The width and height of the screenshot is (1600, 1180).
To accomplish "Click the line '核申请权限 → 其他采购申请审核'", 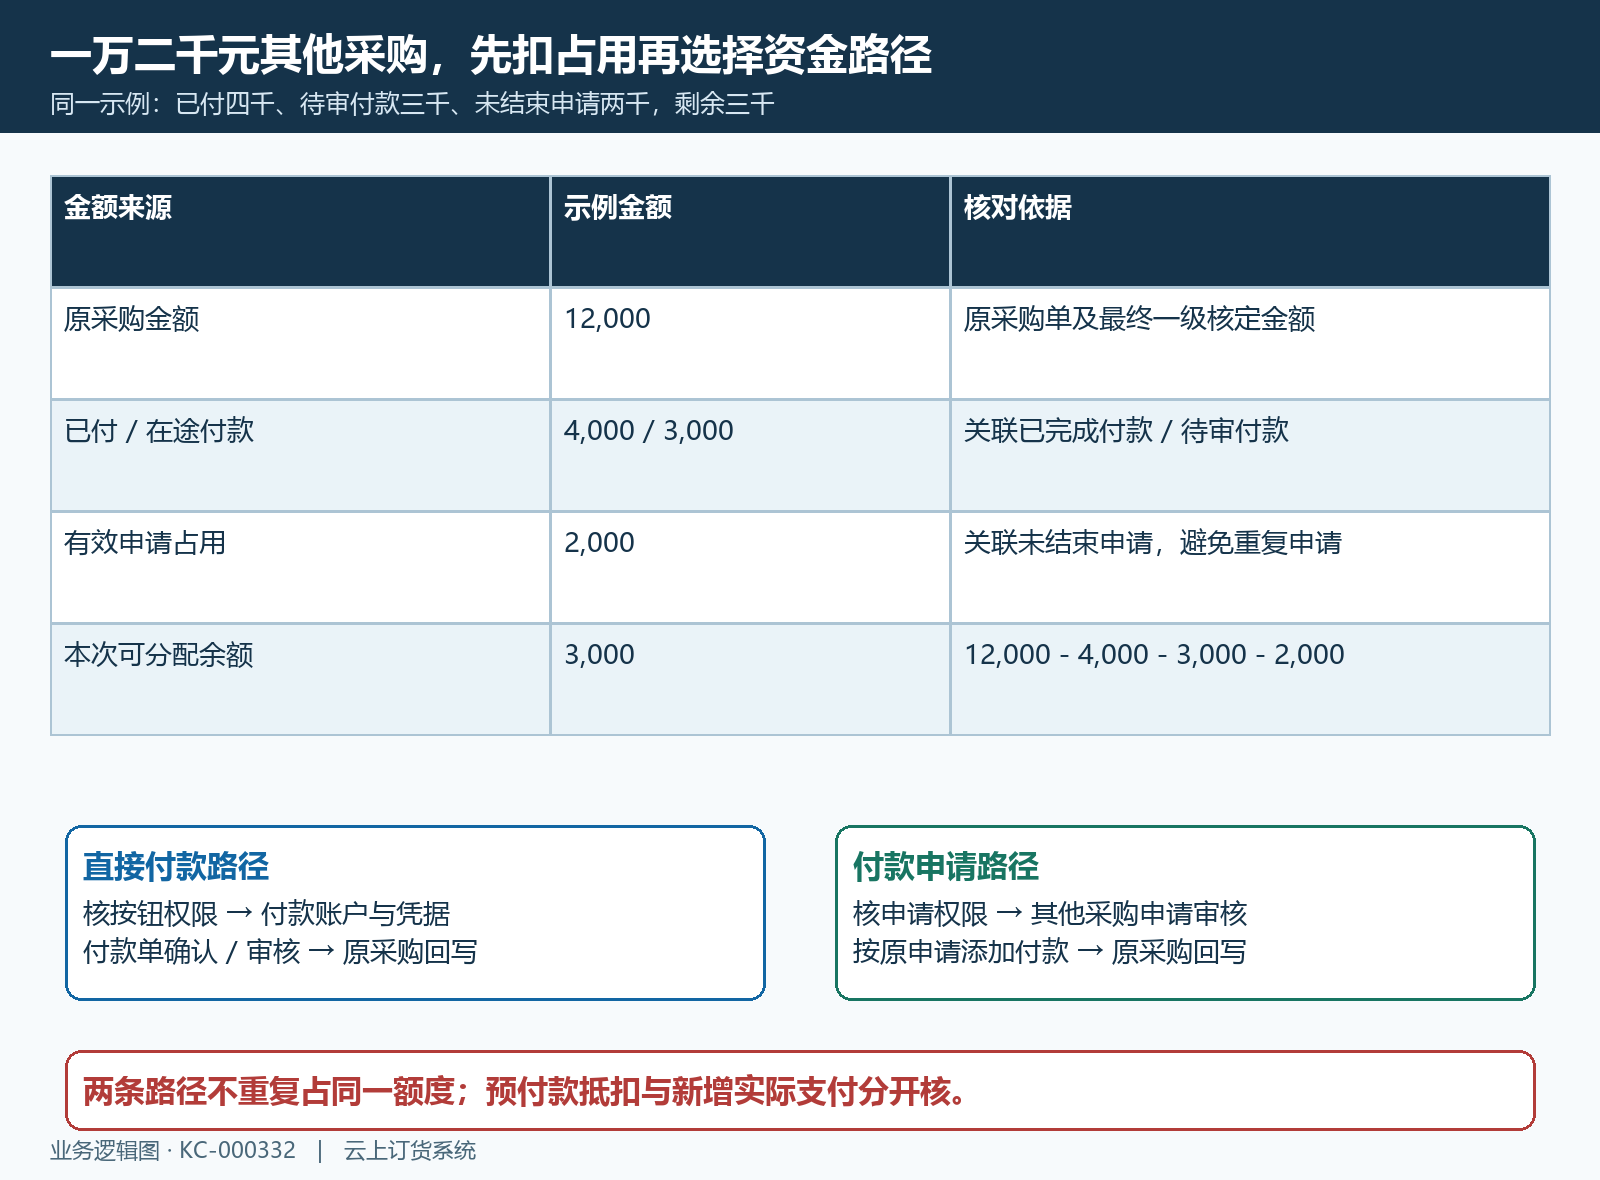I will (x=1050, y=914).
